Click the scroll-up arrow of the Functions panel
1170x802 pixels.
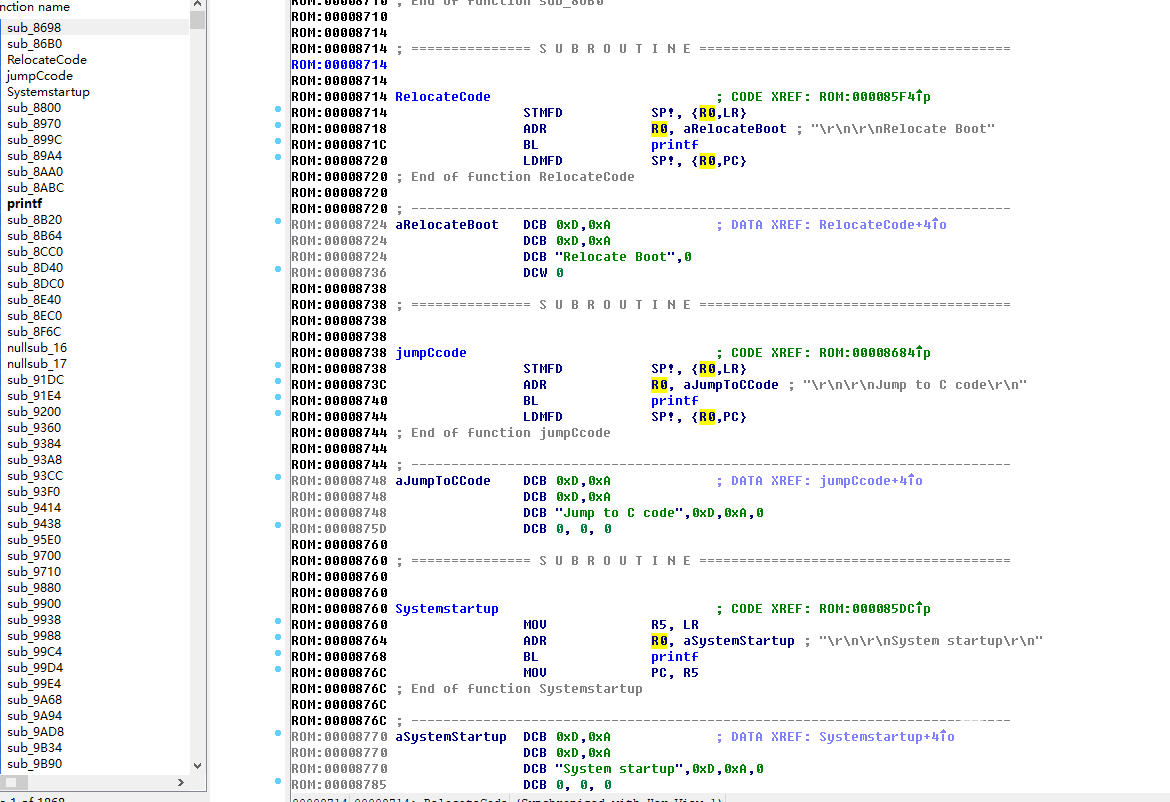coord(197,5)
